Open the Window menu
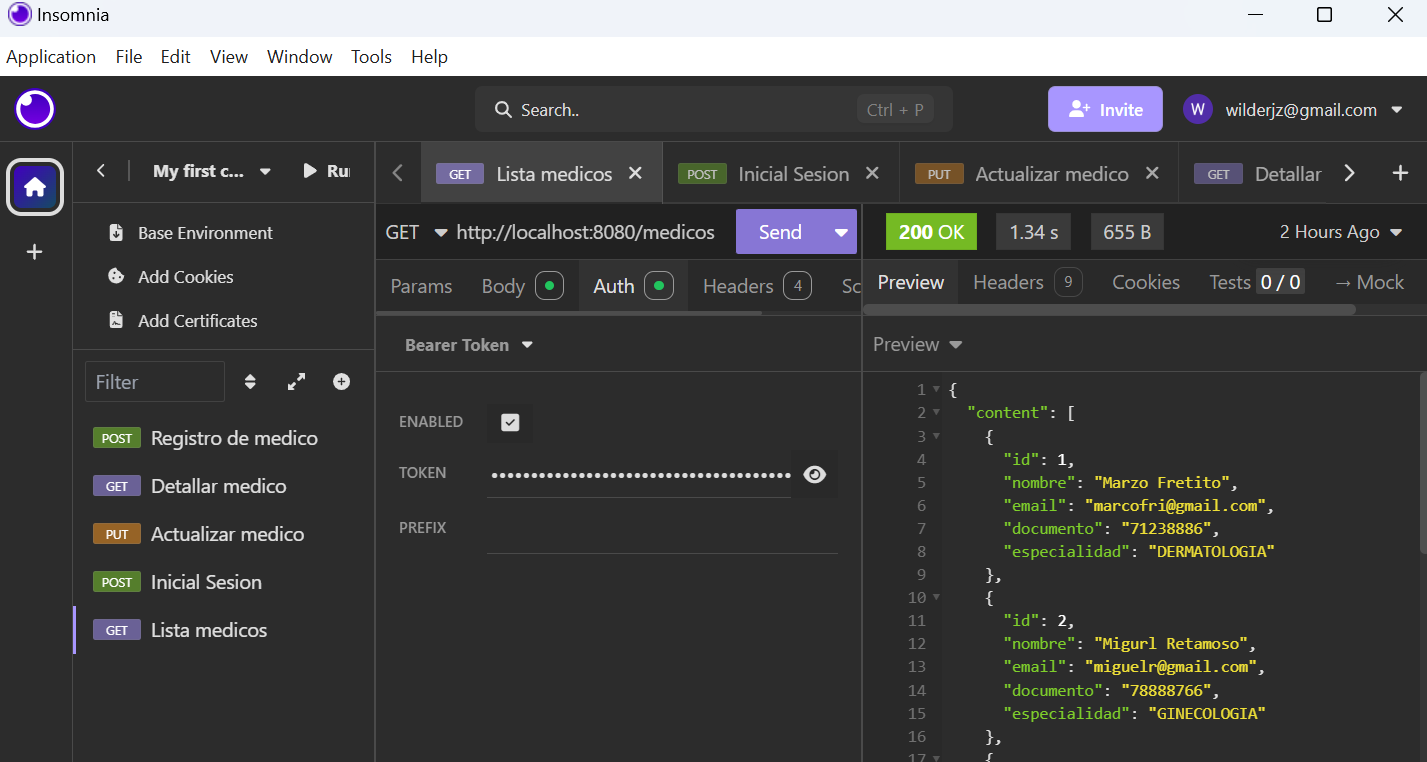This screenshot has width=1427, height=762. tap(300, 57)
